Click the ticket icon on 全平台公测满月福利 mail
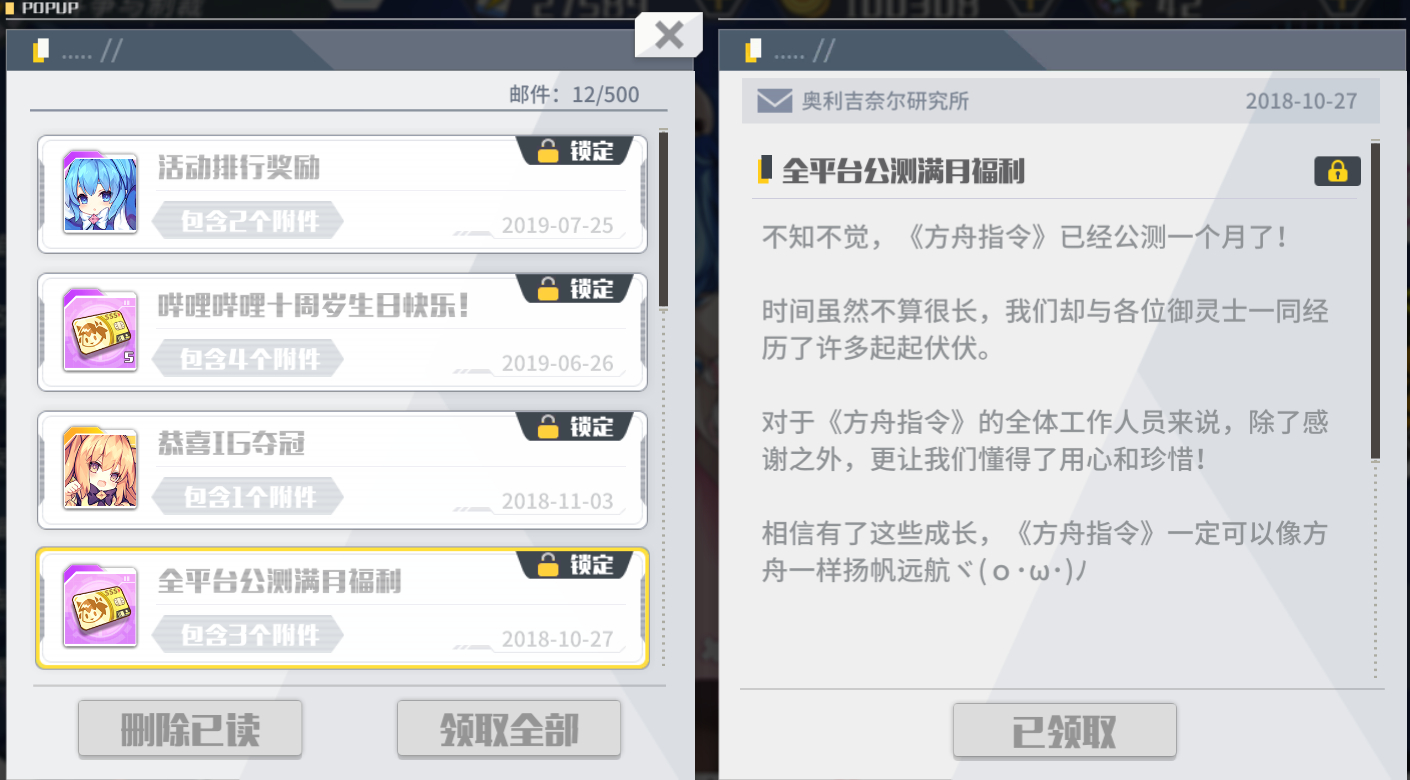This screenshot has height=780, width=1410. point(100,607)
